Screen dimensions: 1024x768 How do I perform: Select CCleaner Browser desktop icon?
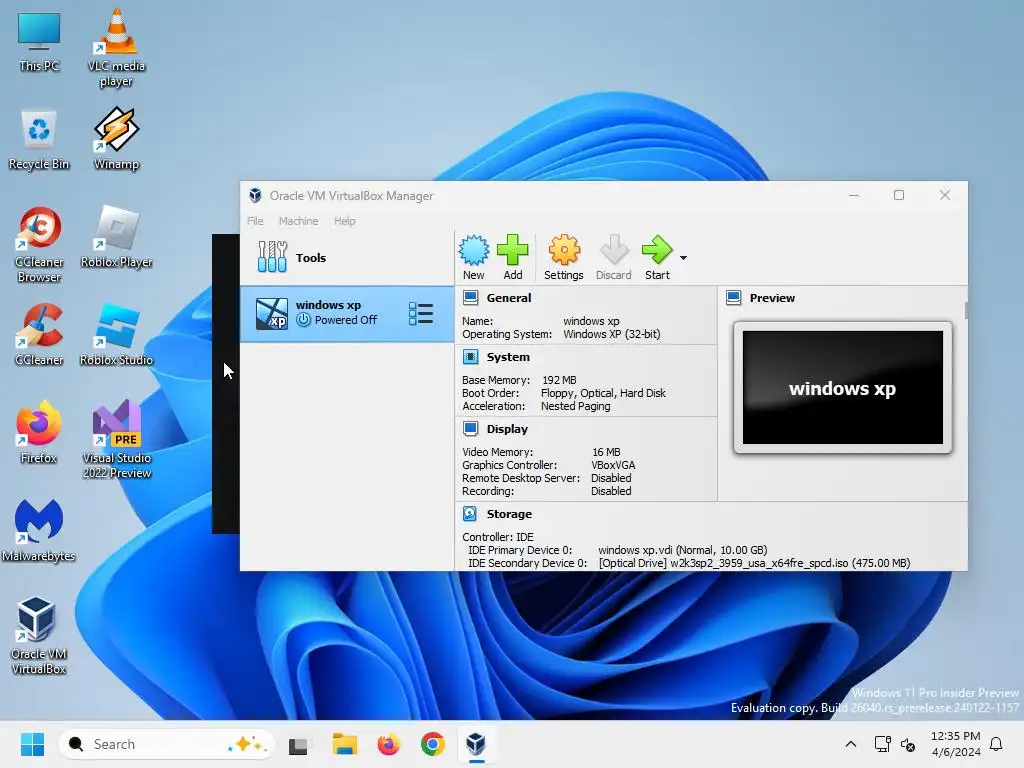point(39,245)
